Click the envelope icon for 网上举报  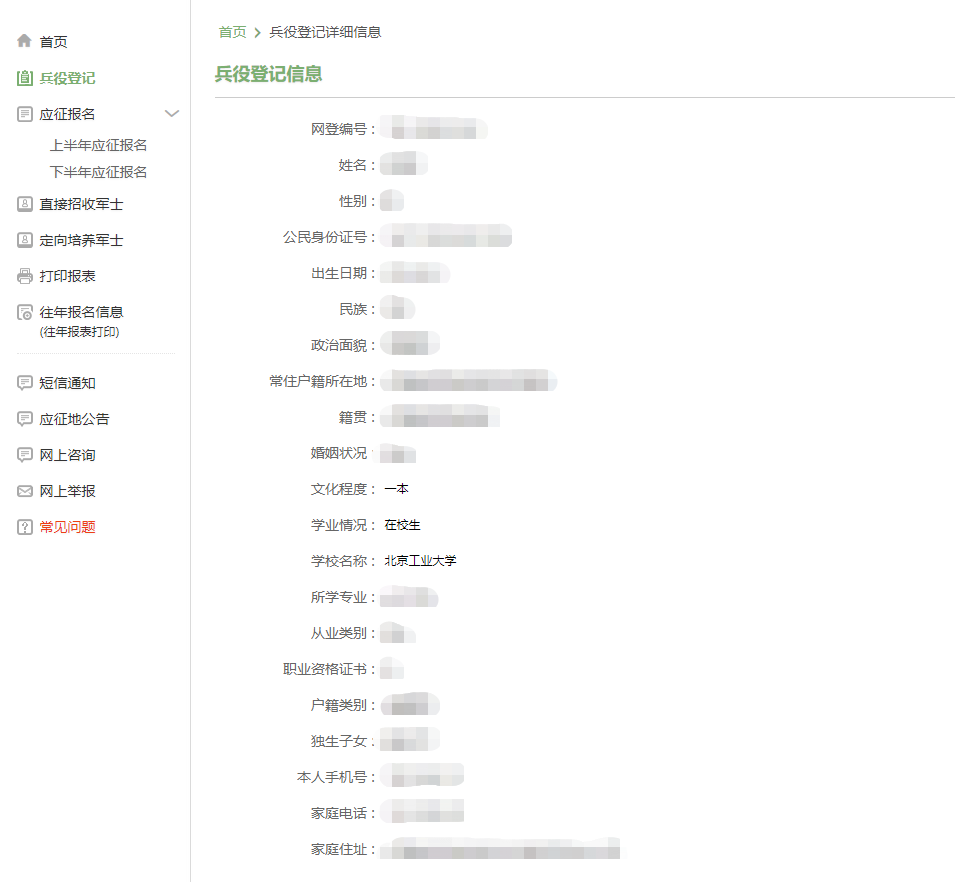click(24, 491)
